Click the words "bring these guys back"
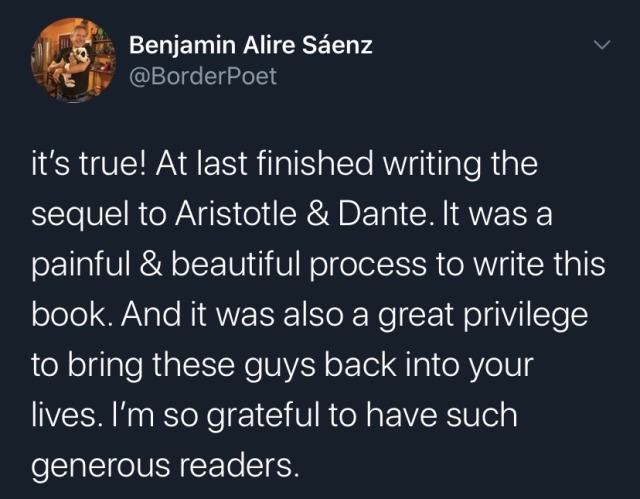Viewport: 640px width, 499px height. click(232, 366)
